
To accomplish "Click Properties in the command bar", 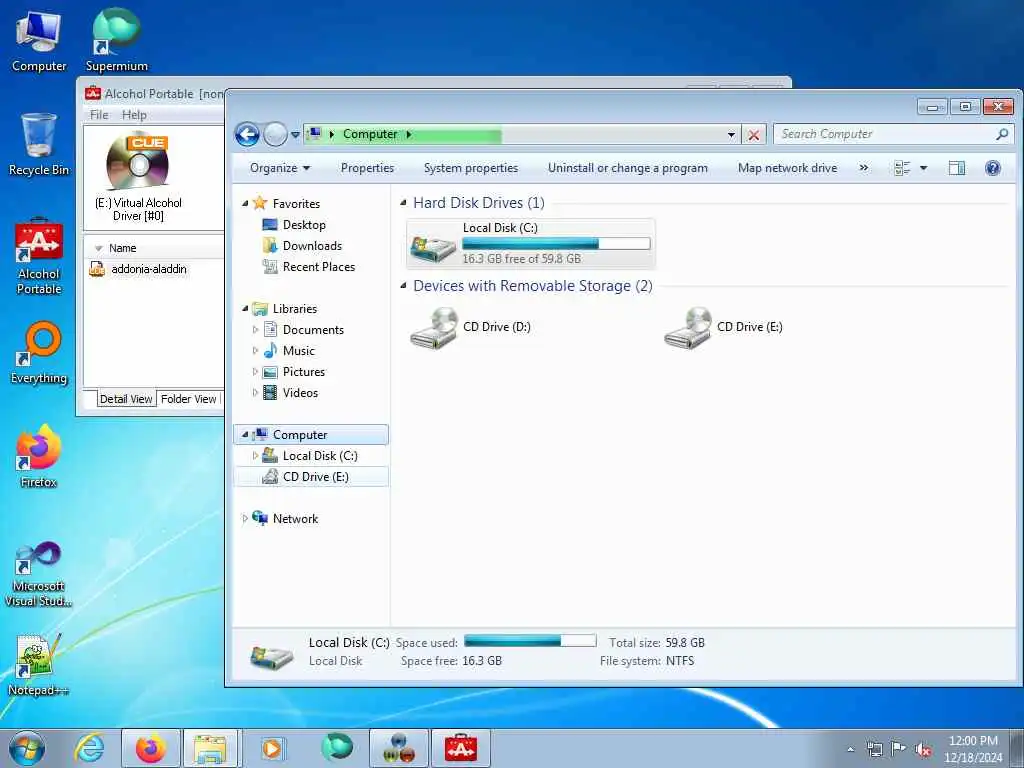I will pos(367,168).
